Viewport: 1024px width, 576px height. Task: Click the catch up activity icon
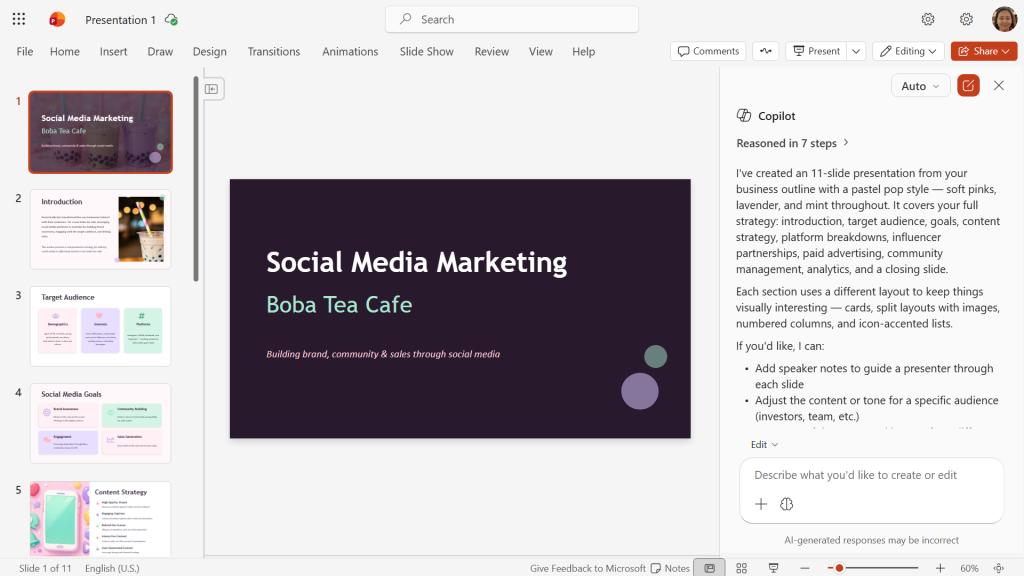(x=765, y=51)
